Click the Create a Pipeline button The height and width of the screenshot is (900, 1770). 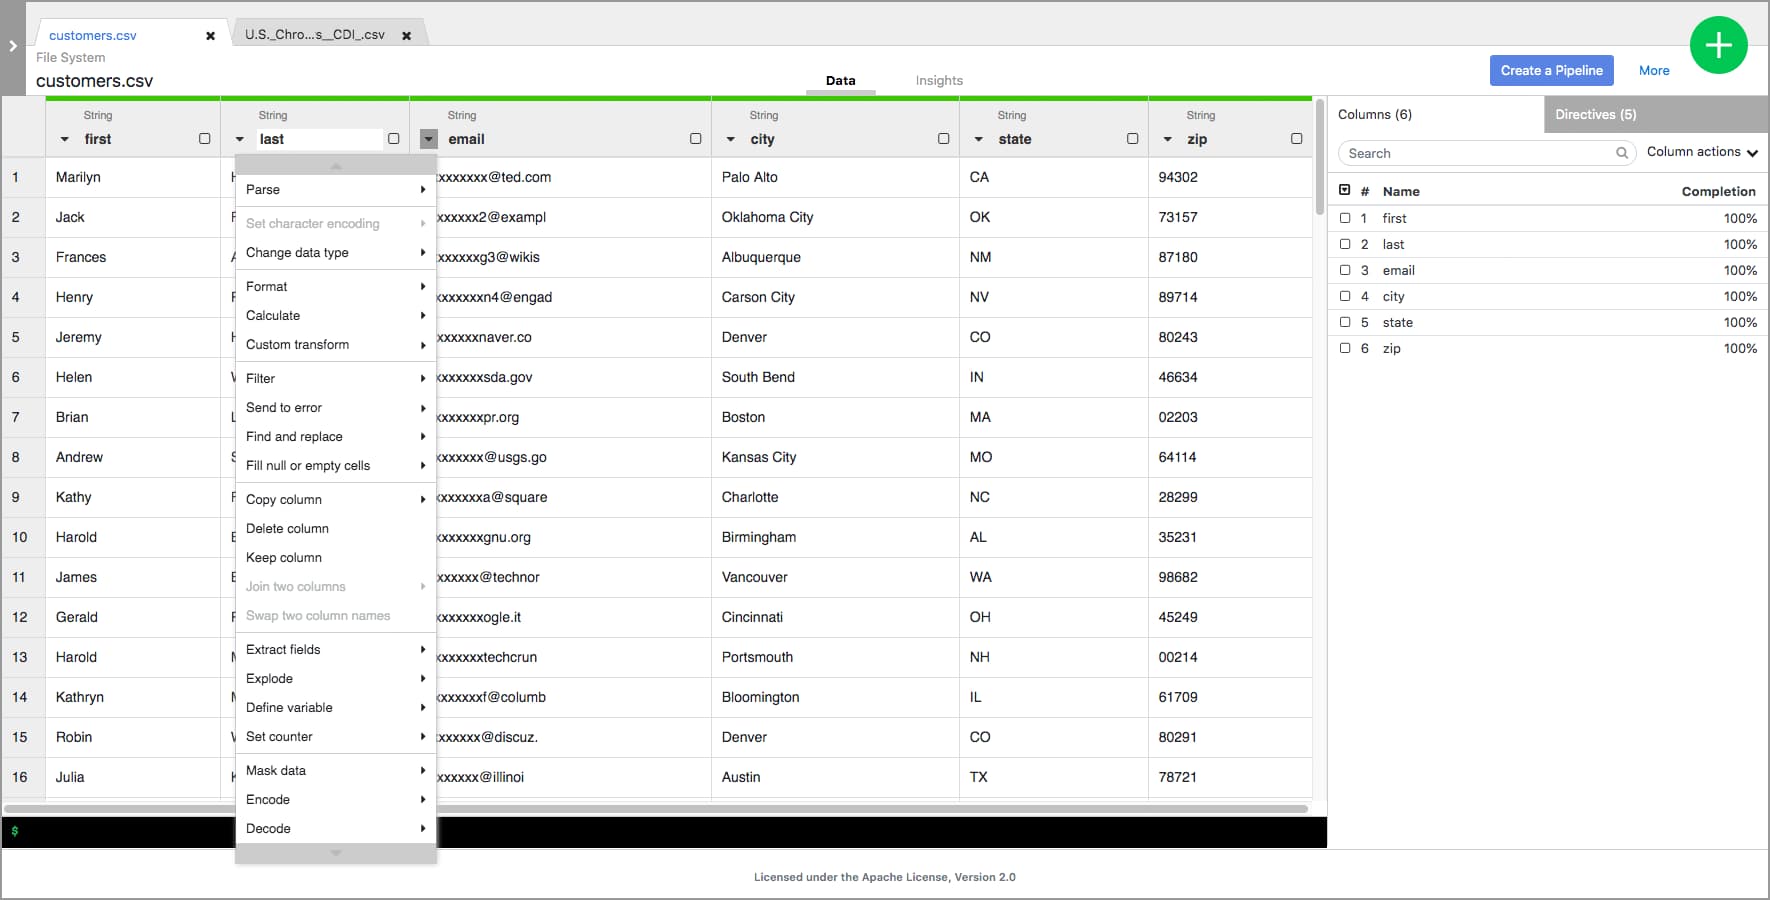click(x=1551, y=70)
